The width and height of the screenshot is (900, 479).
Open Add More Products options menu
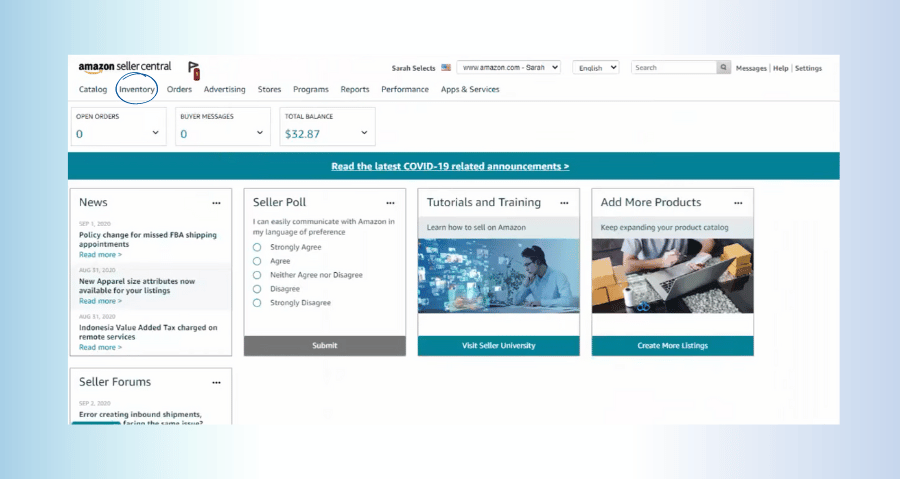738,203
